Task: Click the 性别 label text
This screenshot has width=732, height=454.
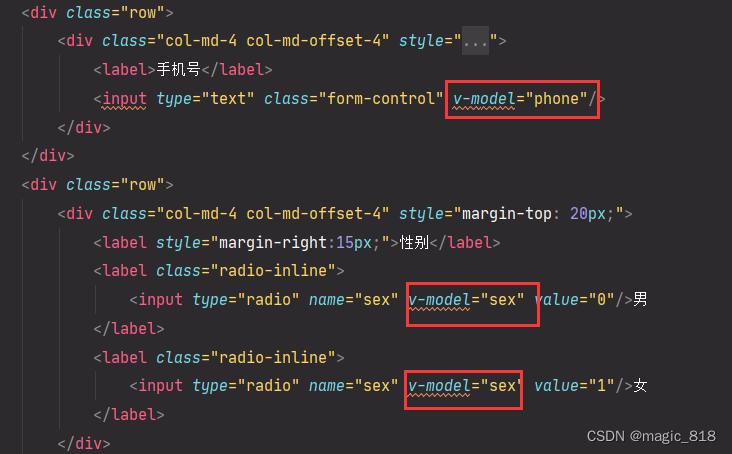Action: tap(414, 243)
